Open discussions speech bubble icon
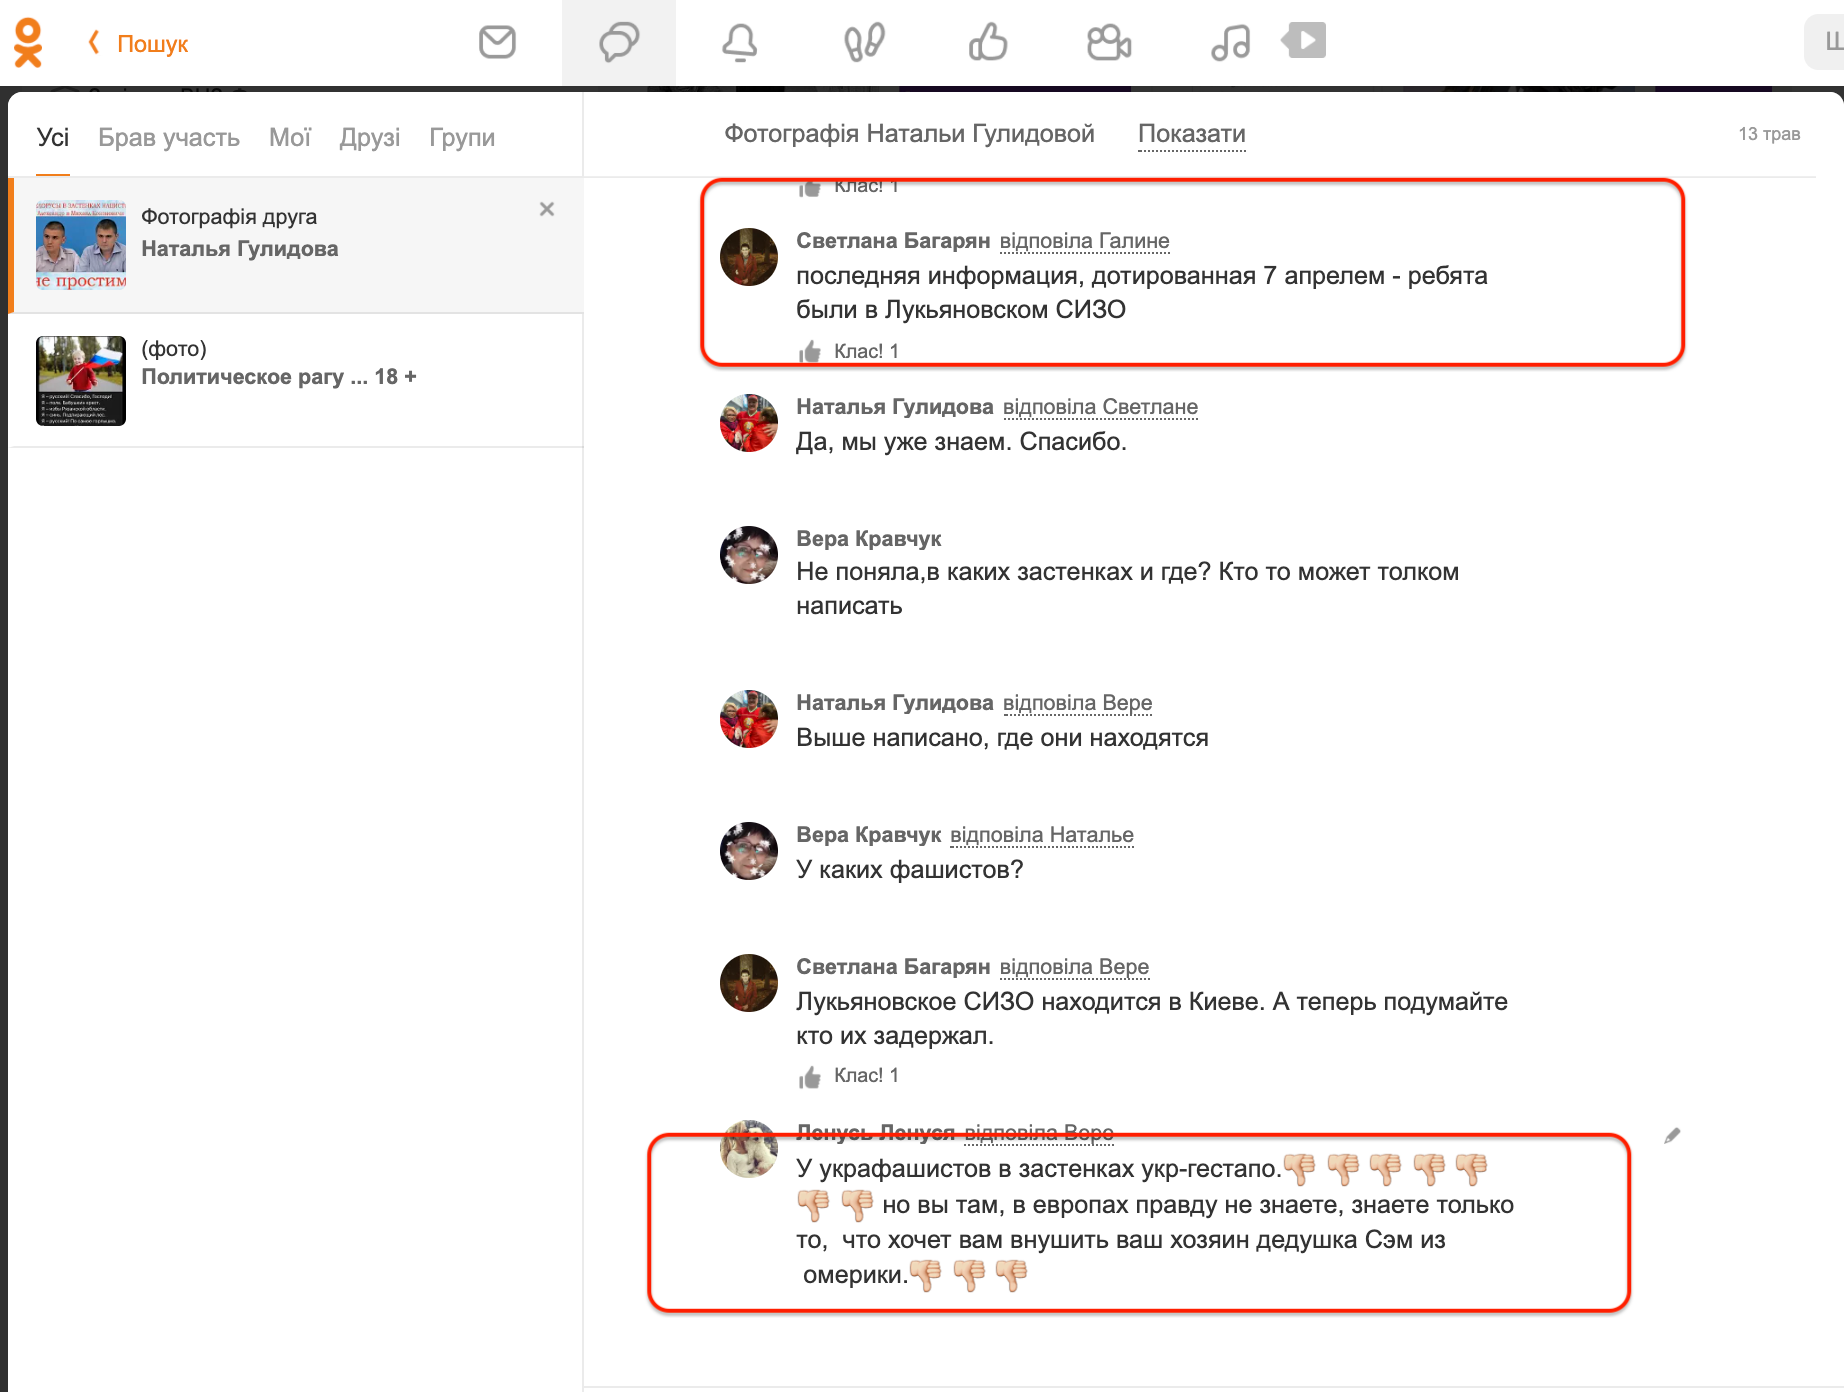The height and width of the screenshot is (1392, 1844). click(619, 43)
